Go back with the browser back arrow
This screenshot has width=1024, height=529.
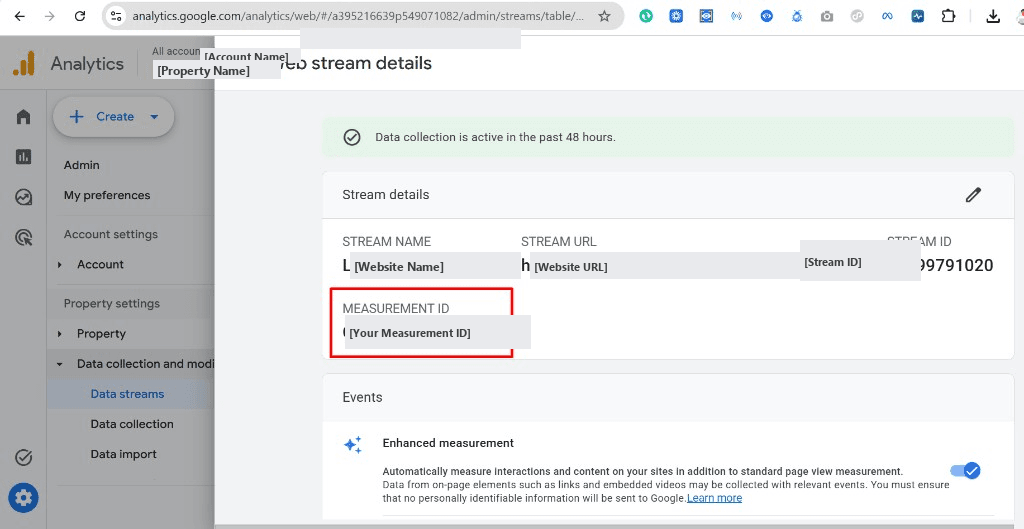point(20,16)
